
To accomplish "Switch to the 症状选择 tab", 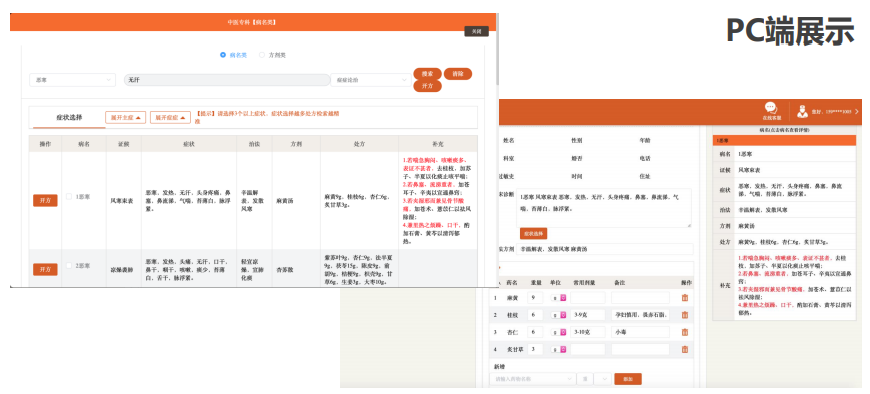I will [x=69, y=118].
